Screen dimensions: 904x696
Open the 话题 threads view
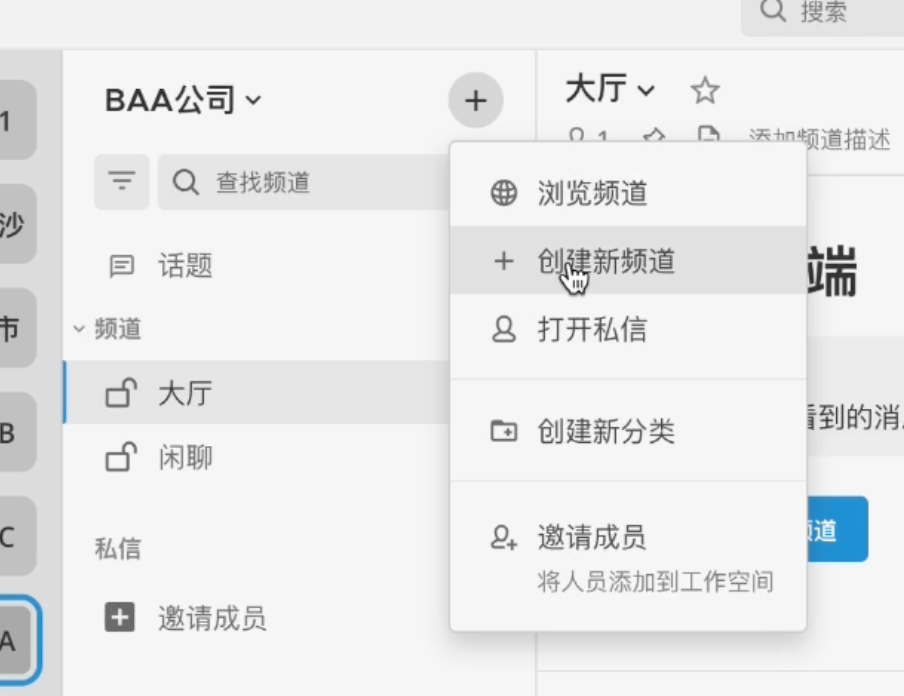coord(185,266)
